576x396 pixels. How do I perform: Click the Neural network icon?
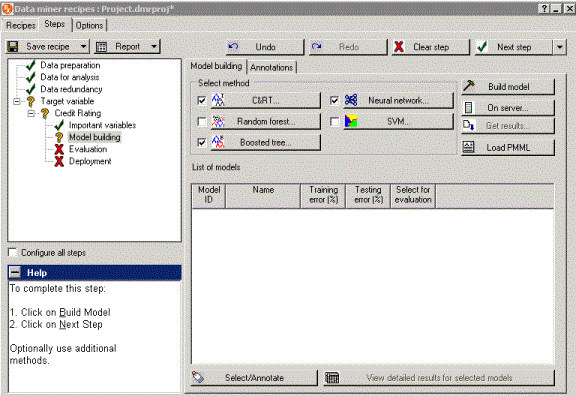coord(351,100)
